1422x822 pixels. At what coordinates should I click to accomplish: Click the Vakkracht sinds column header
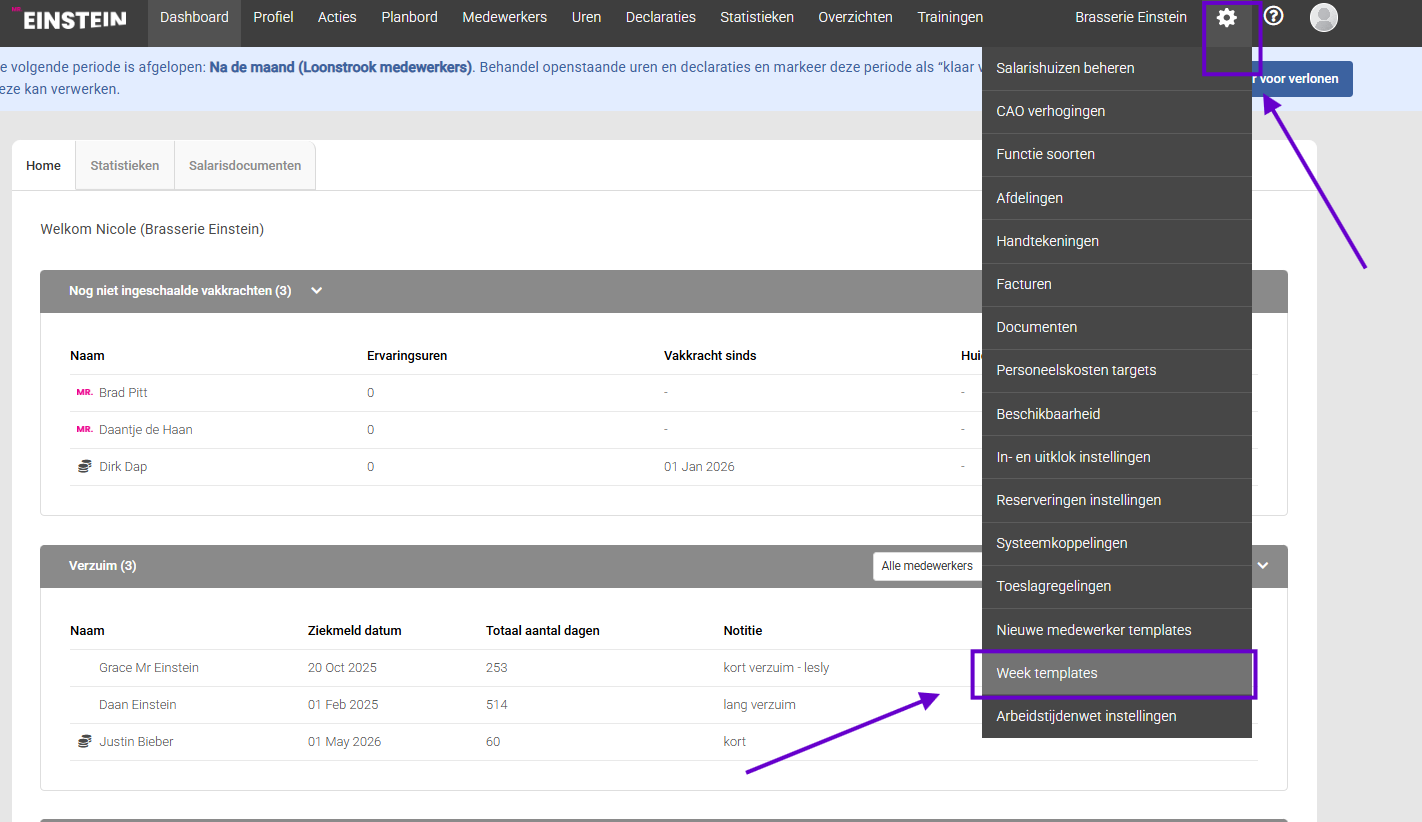tap(710, 356)
